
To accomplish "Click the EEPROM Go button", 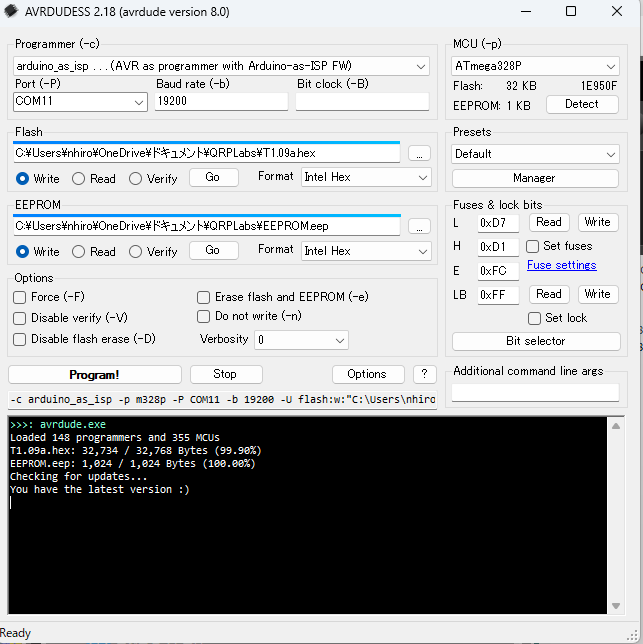I will click(x=214, y=250).
